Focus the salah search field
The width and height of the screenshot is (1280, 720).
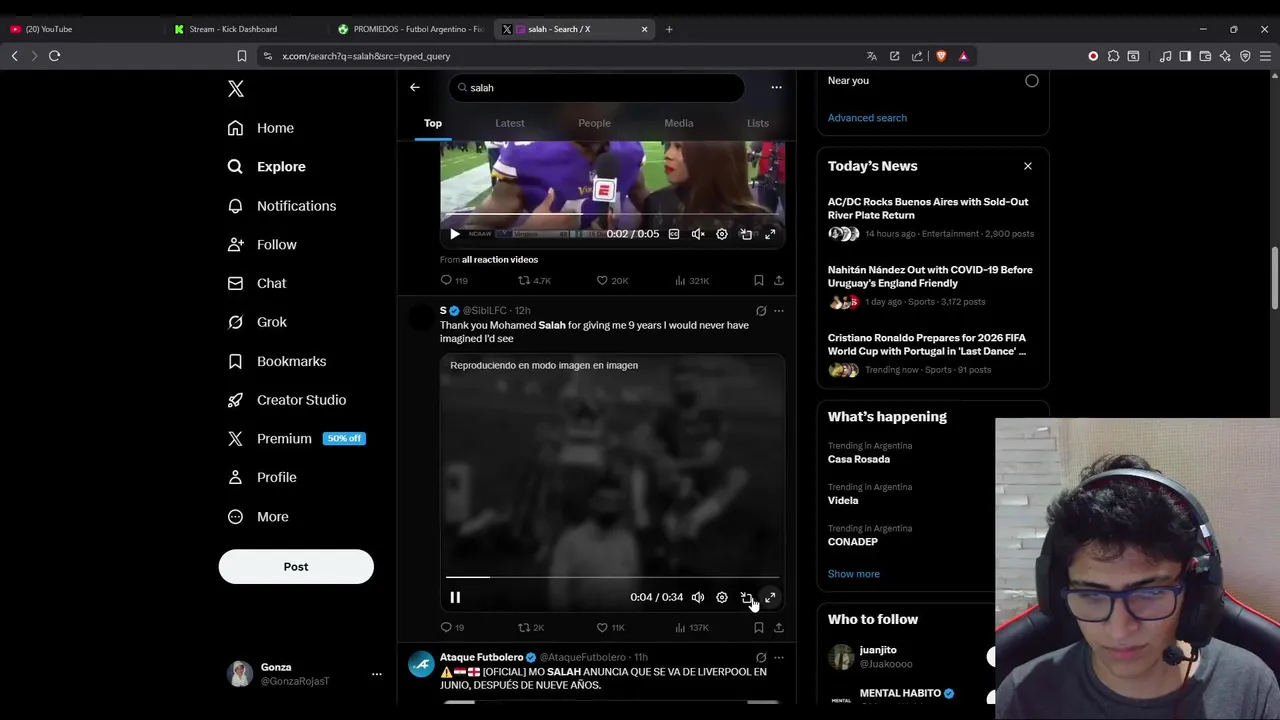pos(597,88)
